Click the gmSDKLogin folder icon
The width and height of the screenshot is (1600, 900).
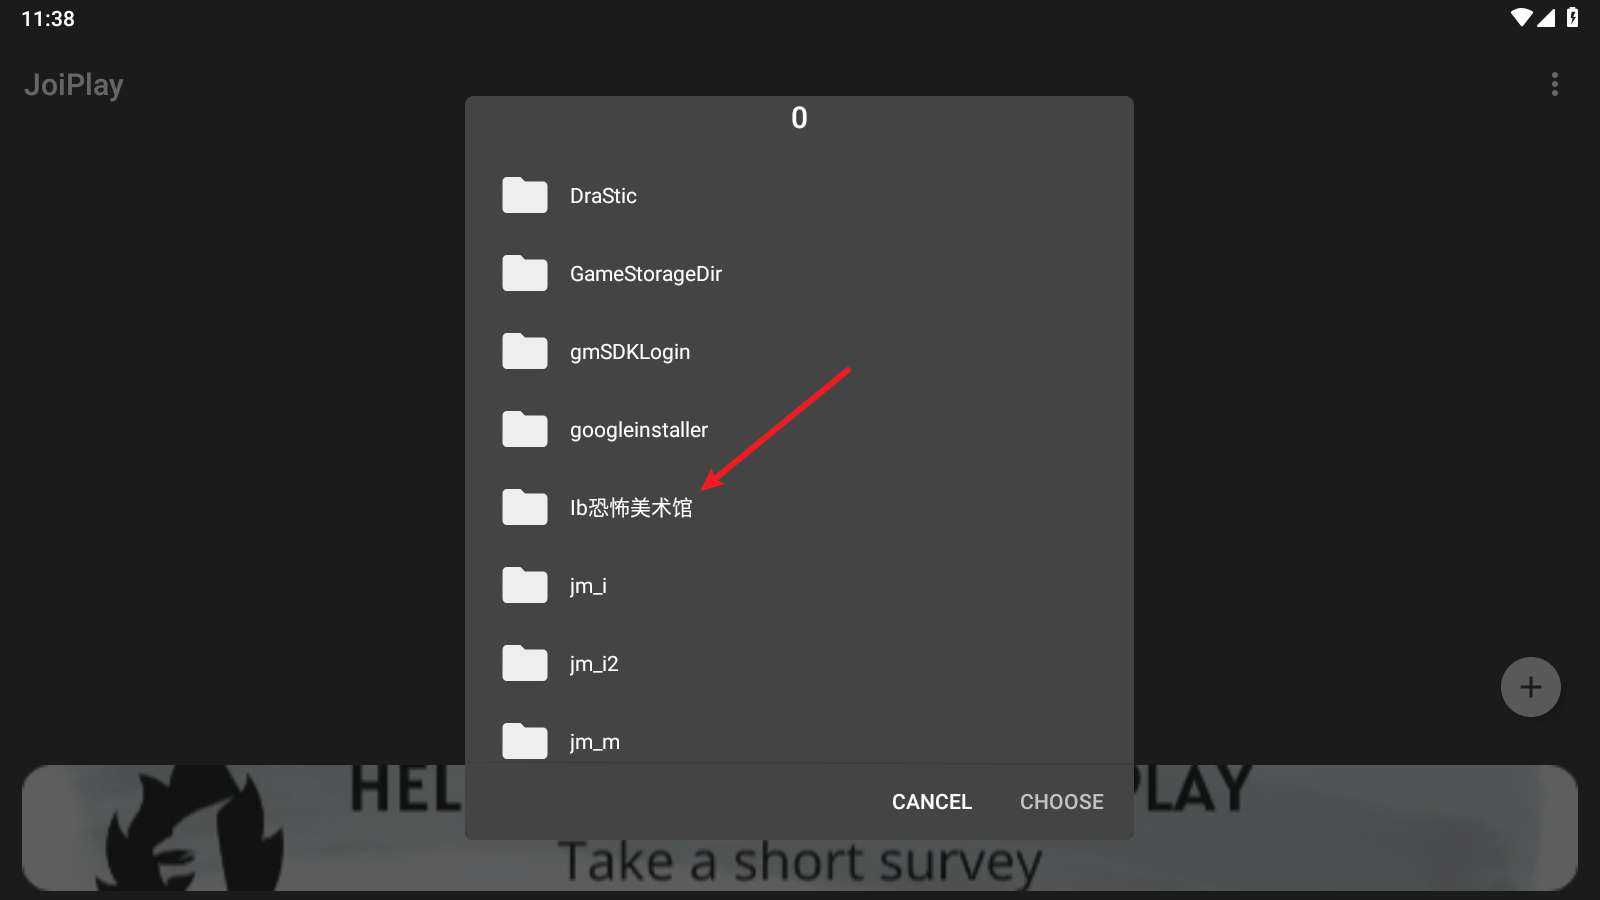click(x=524, y=351)
